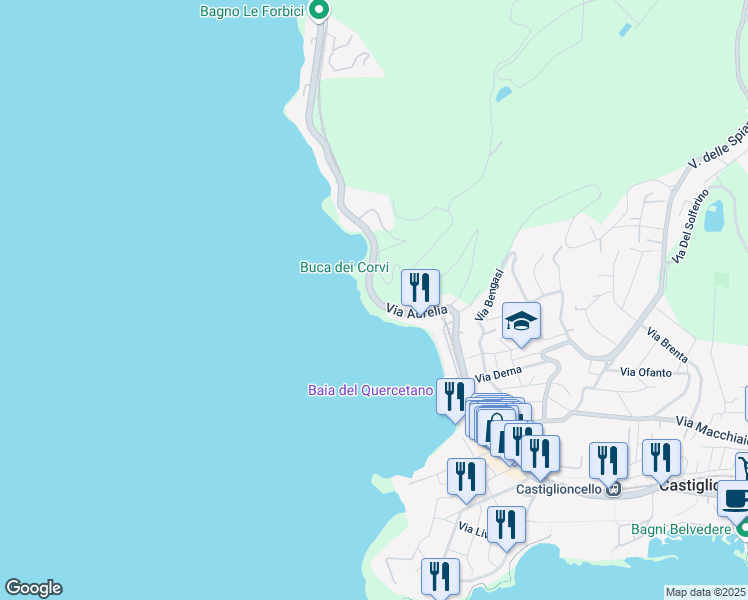Open the restaurant marker on Via Aurelia
Viewport: 748px width, 600px height.
click(x=420, y=290)
